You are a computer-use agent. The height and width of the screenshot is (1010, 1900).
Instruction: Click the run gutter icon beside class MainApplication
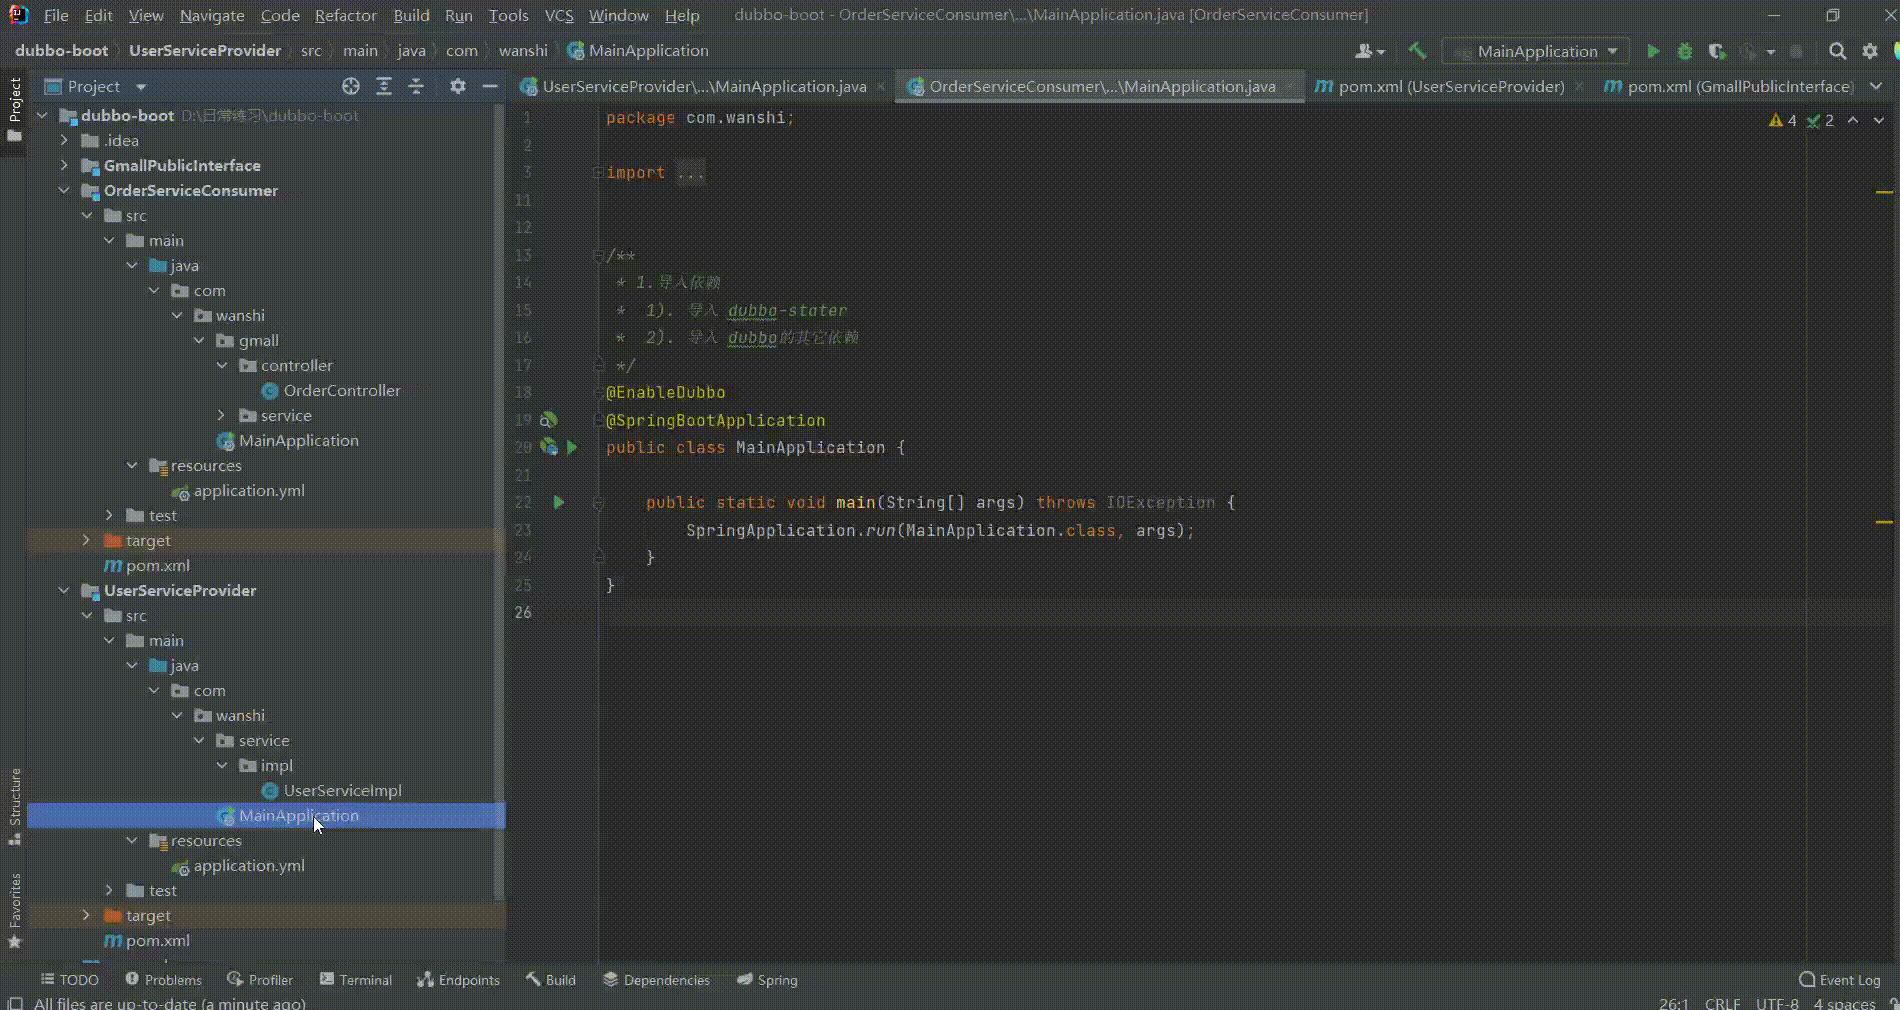[x=572, y=447]
